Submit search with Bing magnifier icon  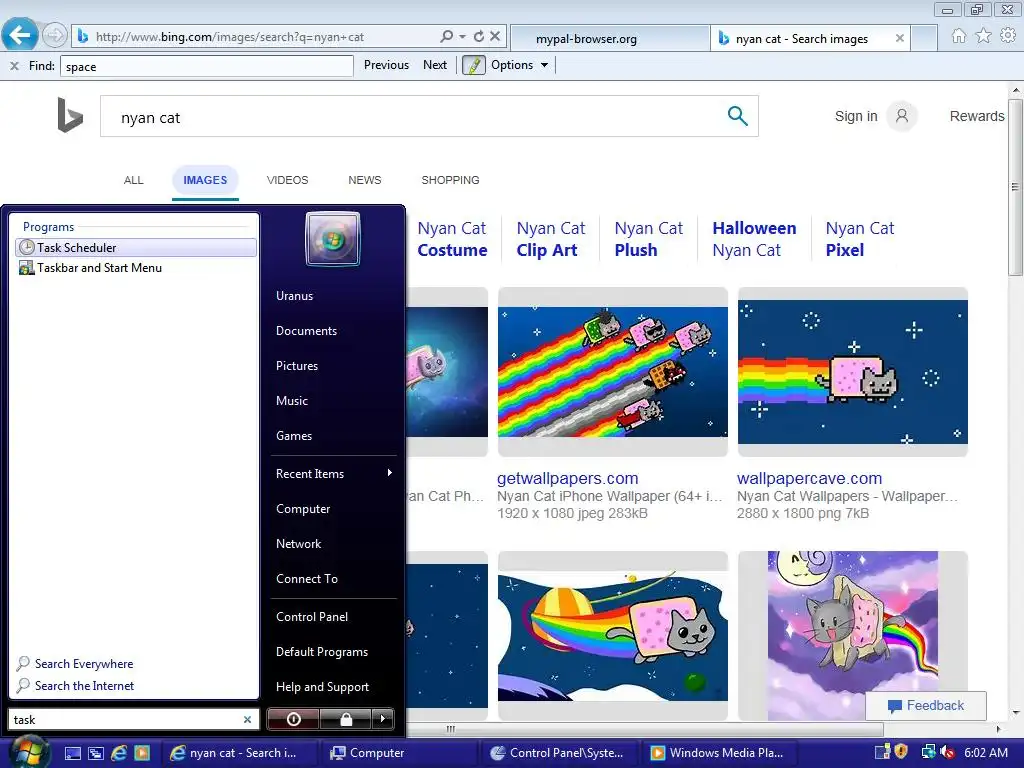[737, 116]
